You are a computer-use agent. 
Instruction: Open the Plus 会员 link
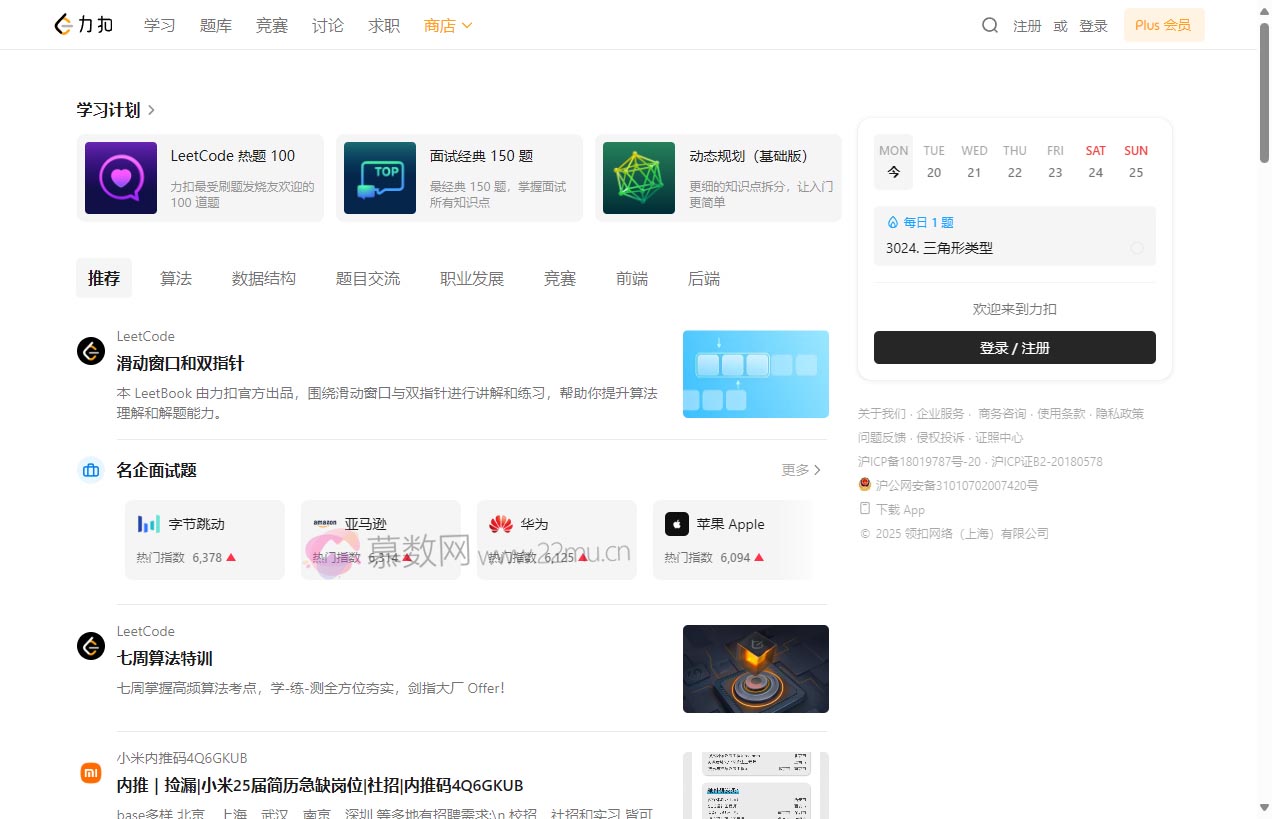click(1163, 25)
